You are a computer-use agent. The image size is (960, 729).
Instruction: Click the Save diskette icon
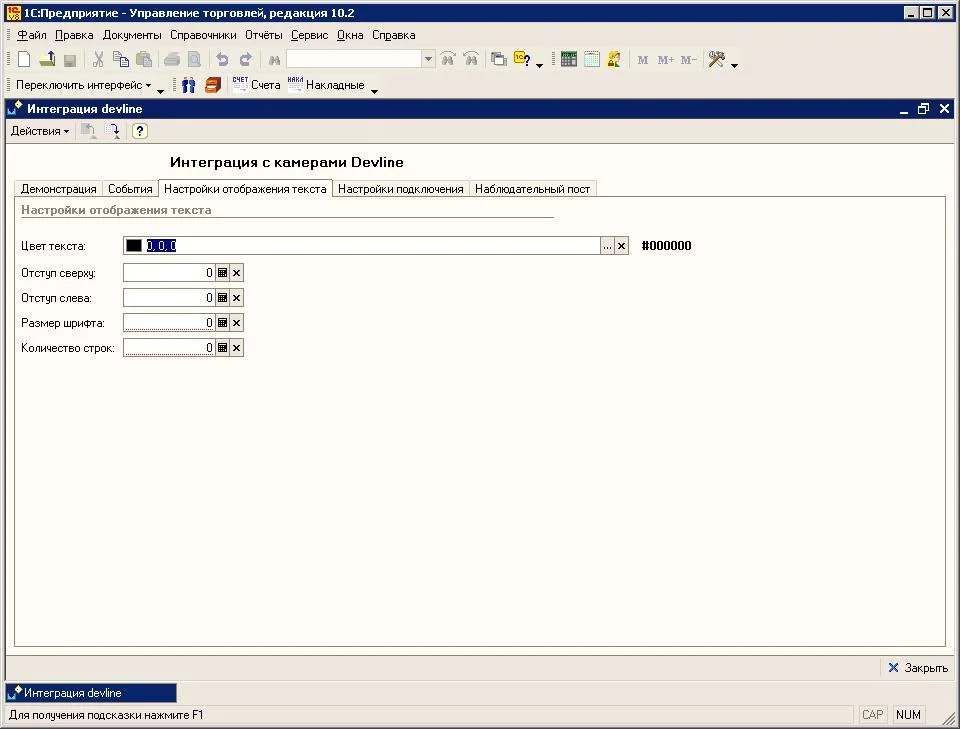70,60
